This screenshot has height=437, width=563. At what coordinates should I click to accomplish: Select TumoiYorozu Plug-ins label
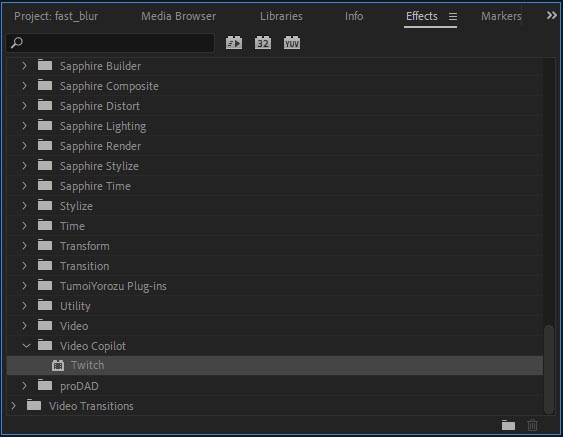click(x=113, y=286)
